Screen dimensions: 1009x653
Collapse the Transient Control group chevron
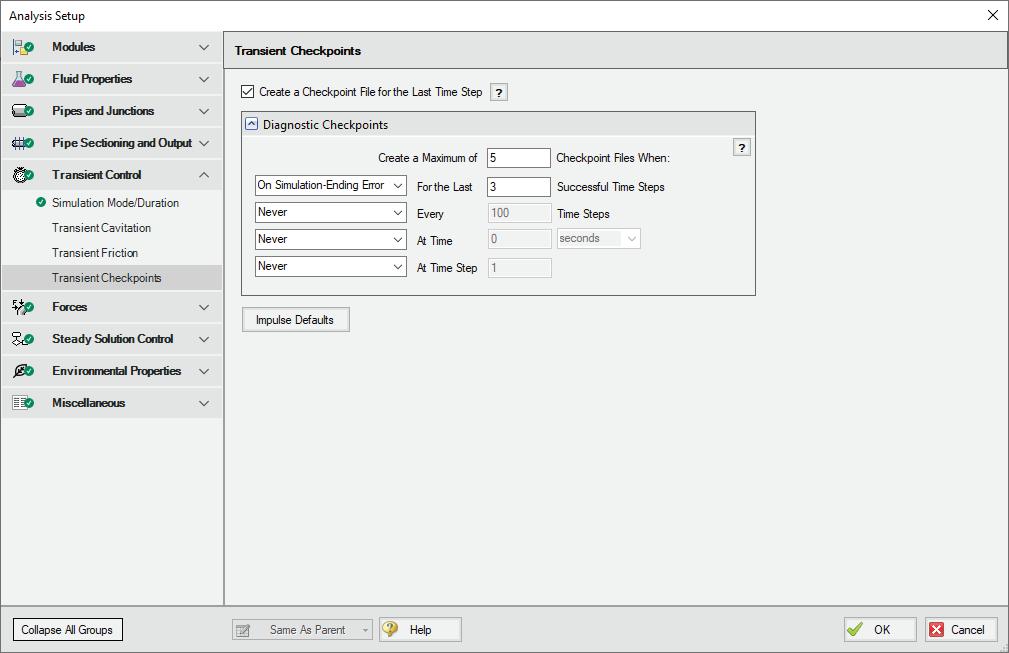pyautogui.click(x=204, y=175)
